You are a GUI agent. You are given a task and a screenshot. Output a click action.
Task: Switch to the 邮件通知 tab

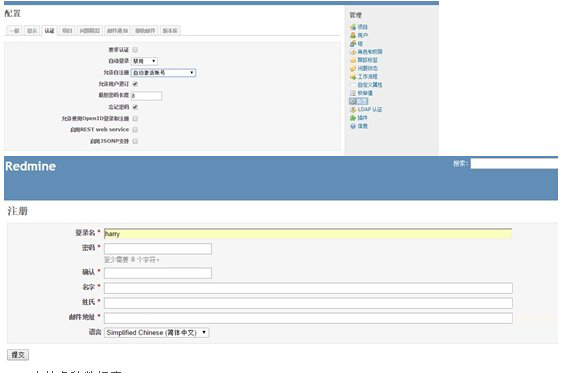[118, 31]
